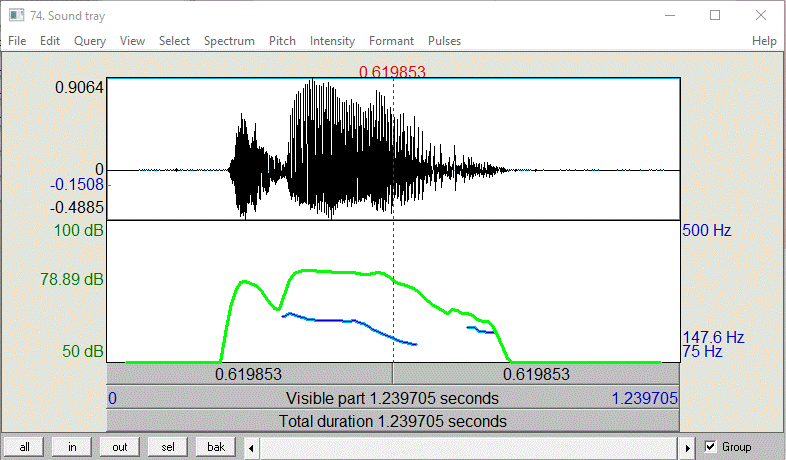The height and width of the screenshot is (460, 786).
Task: Click the 78.89 dB intensity value
Action: [x=72, y=279]
